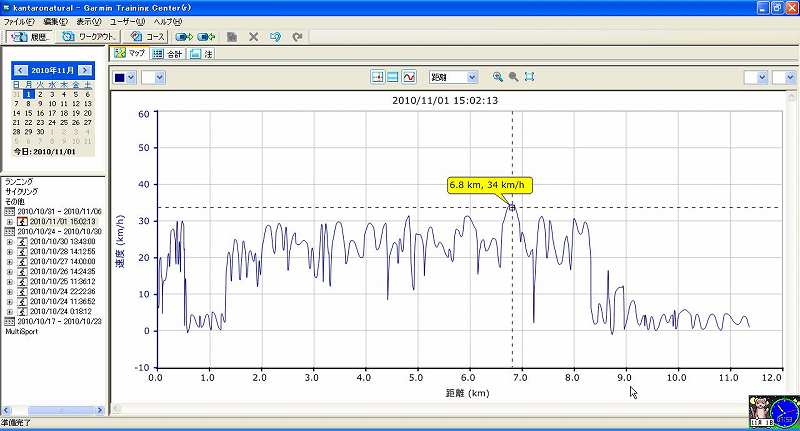Open the far right graph dropdown

[x=784, y=78]
